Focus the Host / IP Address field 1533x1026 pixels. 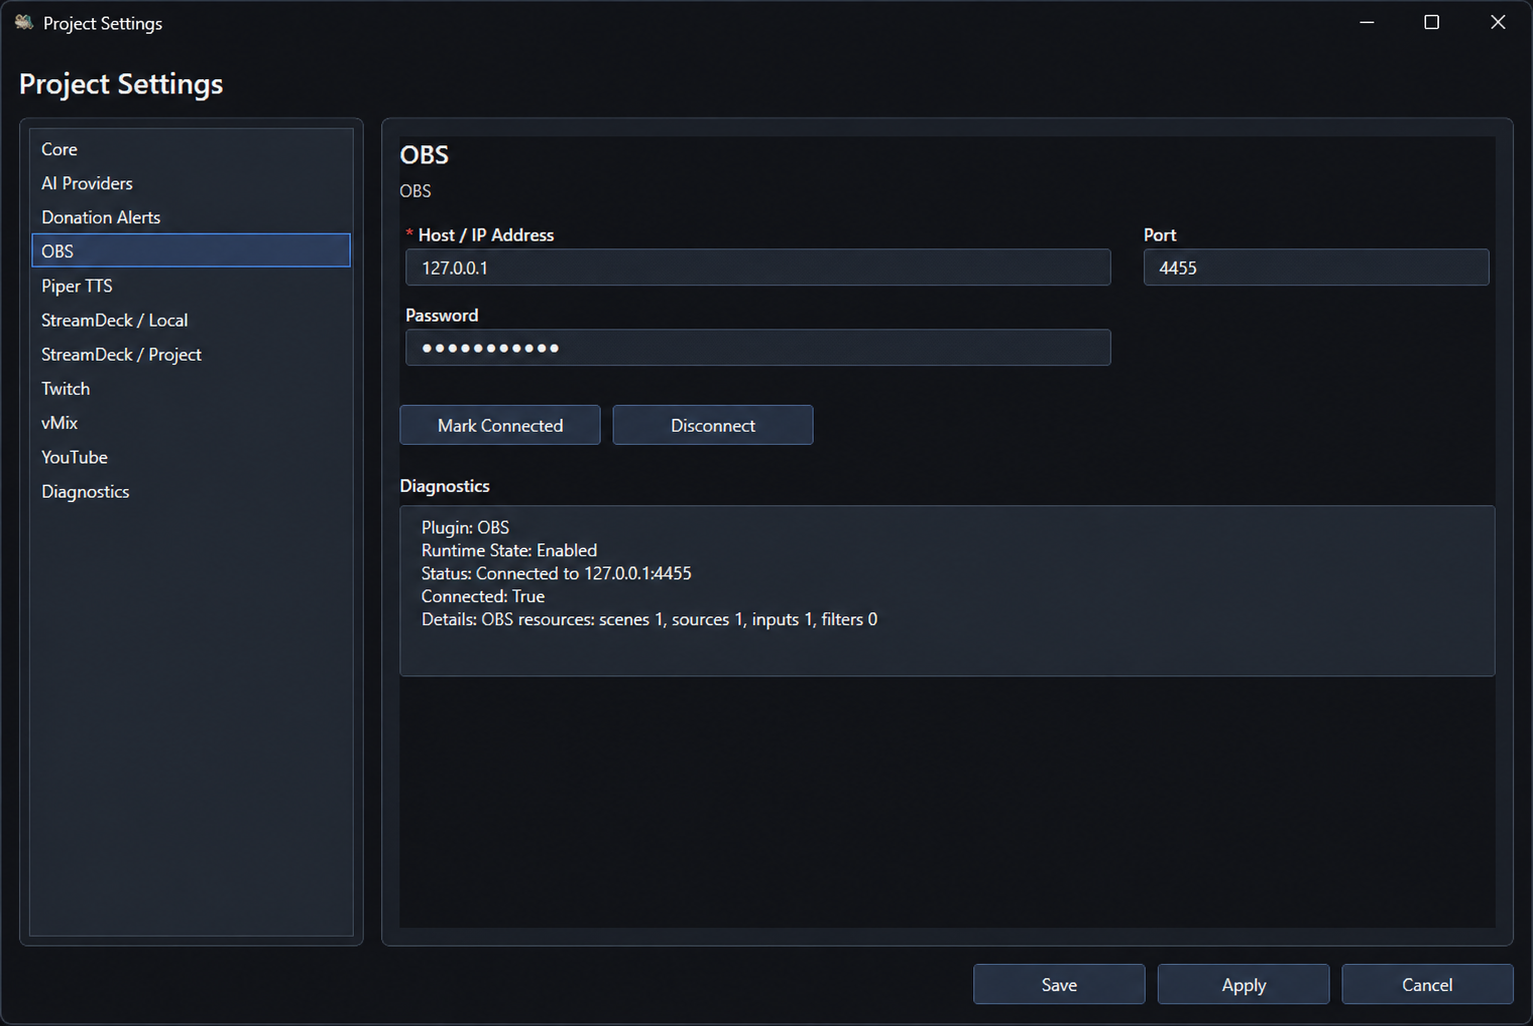pyautogui.click(x=758, y=268)
